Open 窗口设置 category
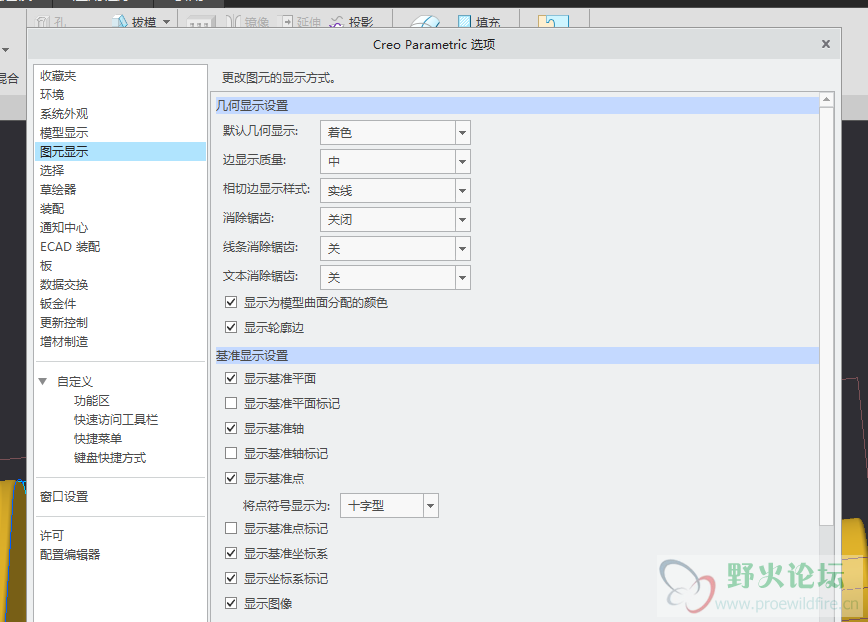The width and height of the screenshot is (868, 622). coord(64,496)
